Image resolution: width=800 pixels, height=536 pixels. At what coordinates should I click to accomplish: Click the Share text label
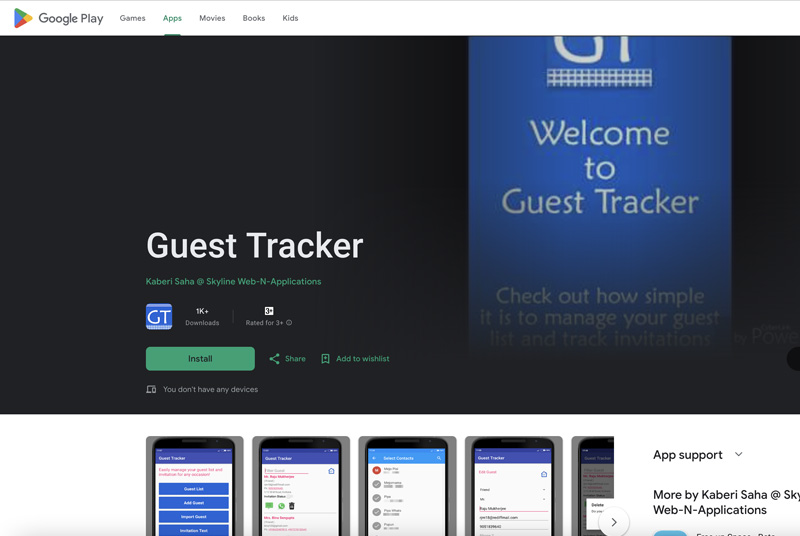295,359
